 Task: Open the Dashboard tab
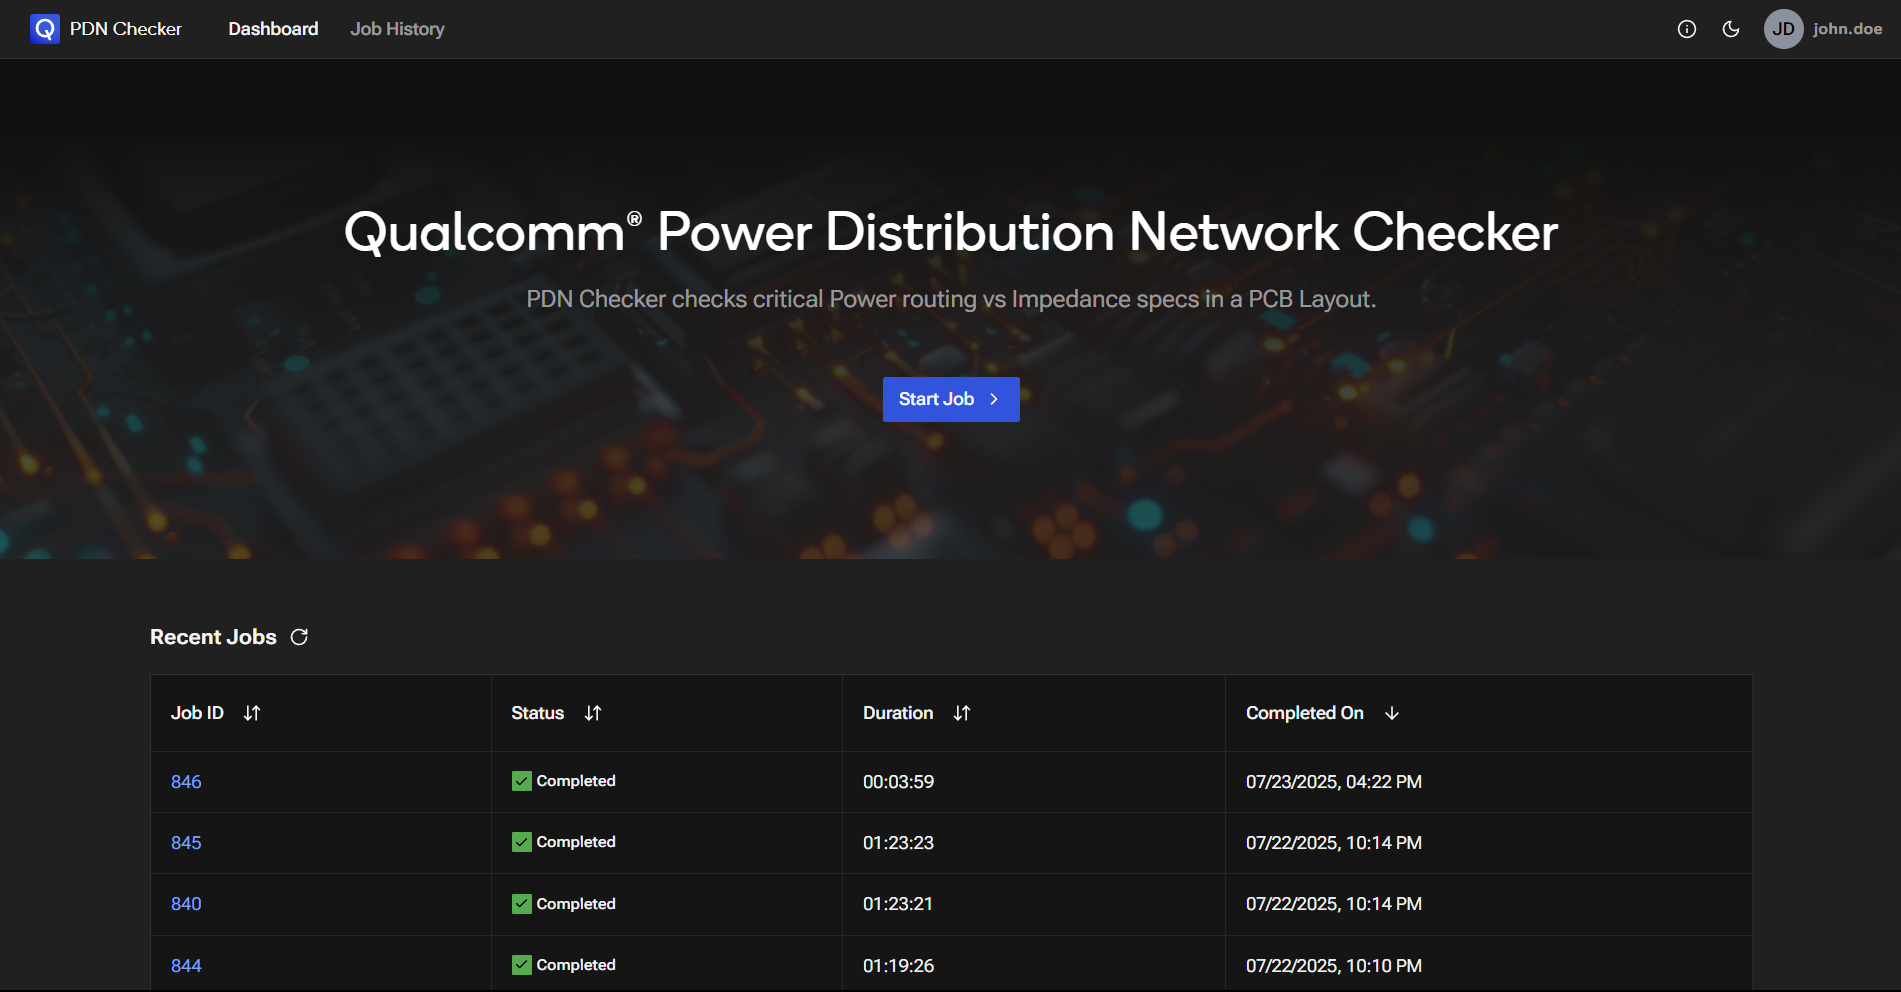[x=273, y=29]
